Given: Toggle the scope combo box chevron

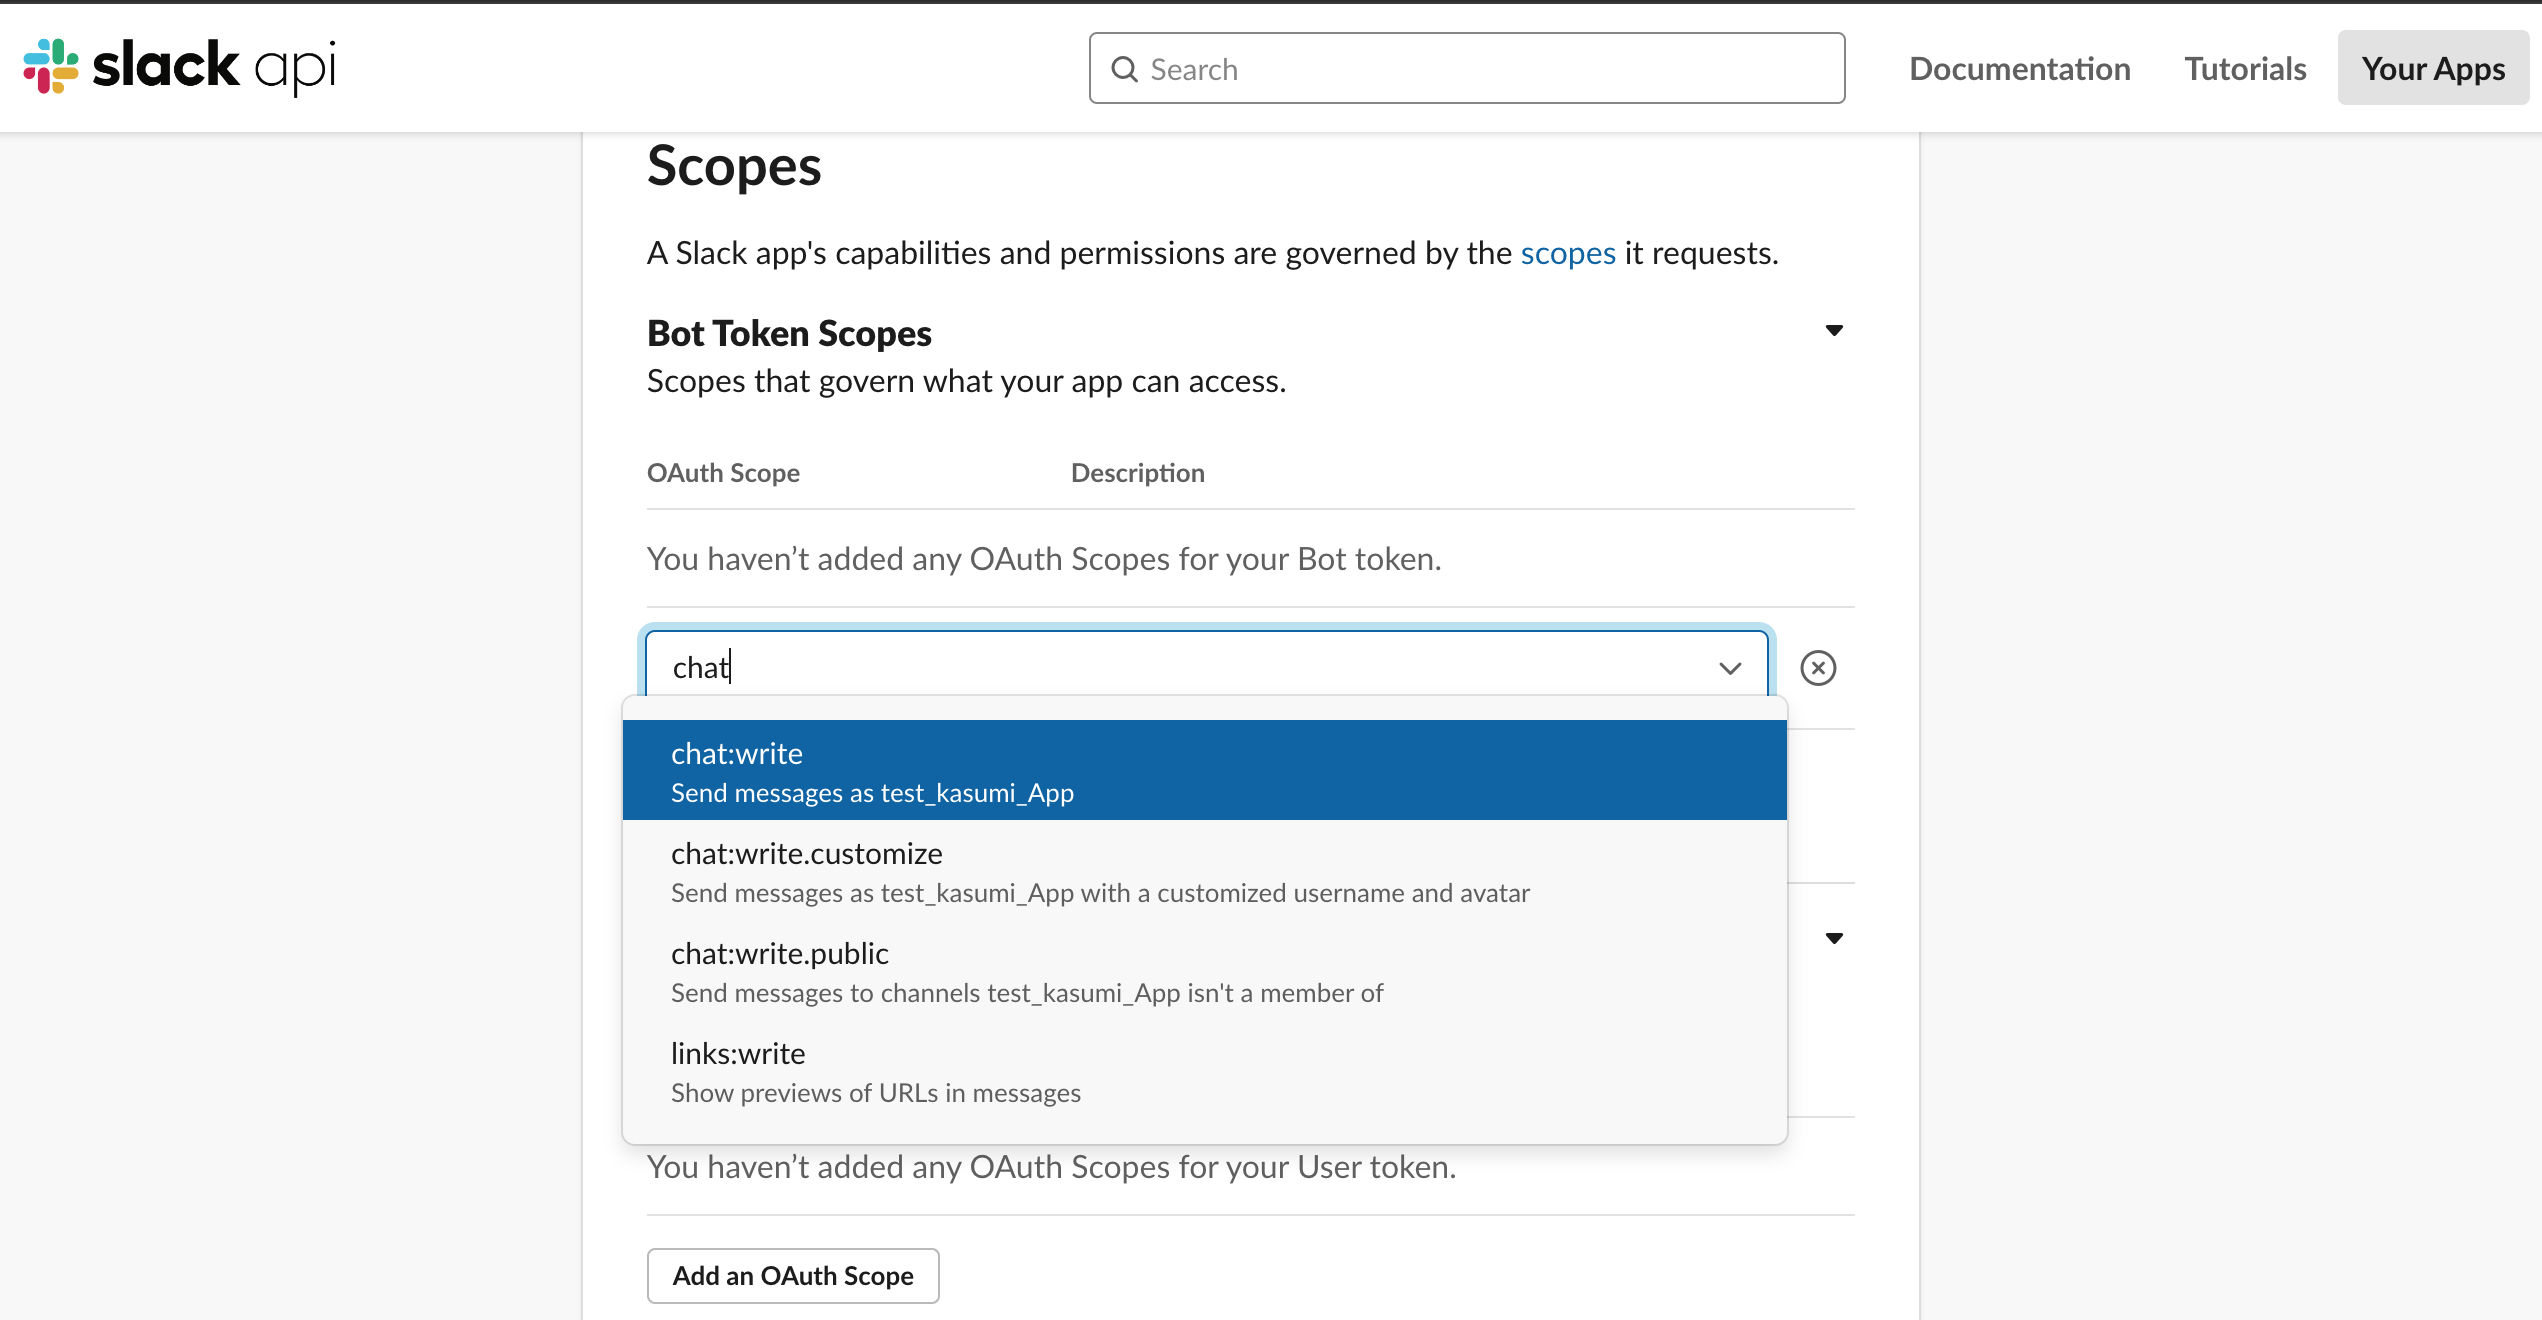Looking at the screenshot, I should click(x=1730, y=668).
